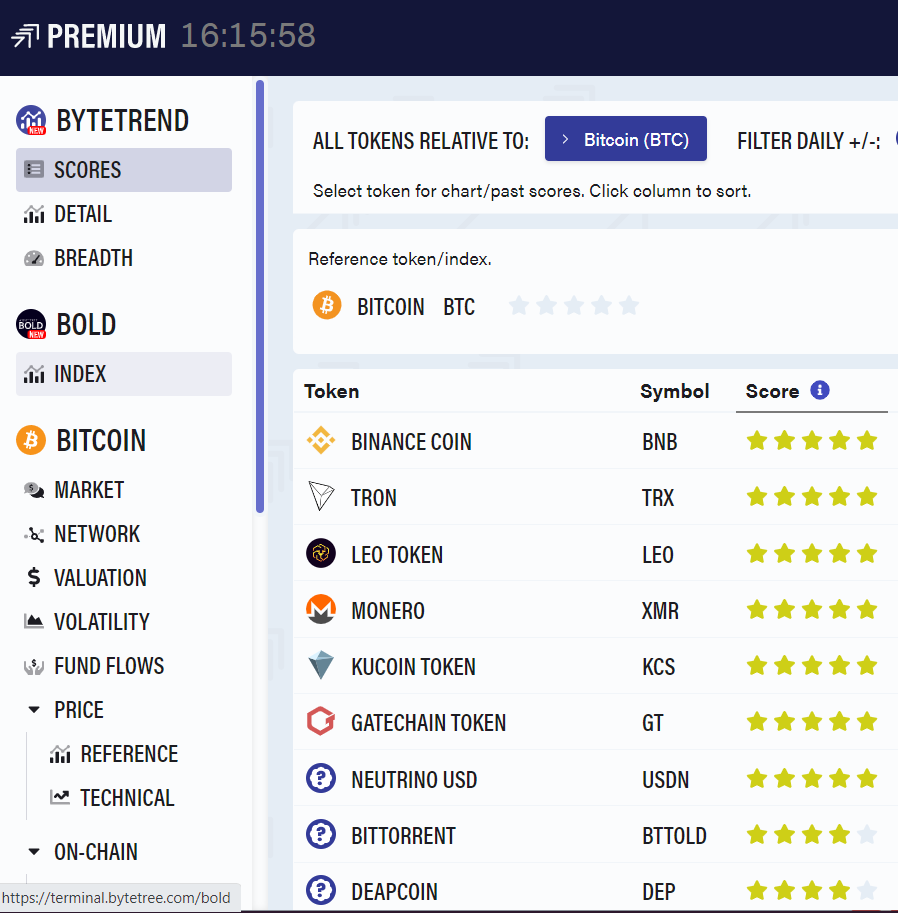898x913 pixels.
Task: Click the Premium logo arrow icon
Action: point(25,36)
